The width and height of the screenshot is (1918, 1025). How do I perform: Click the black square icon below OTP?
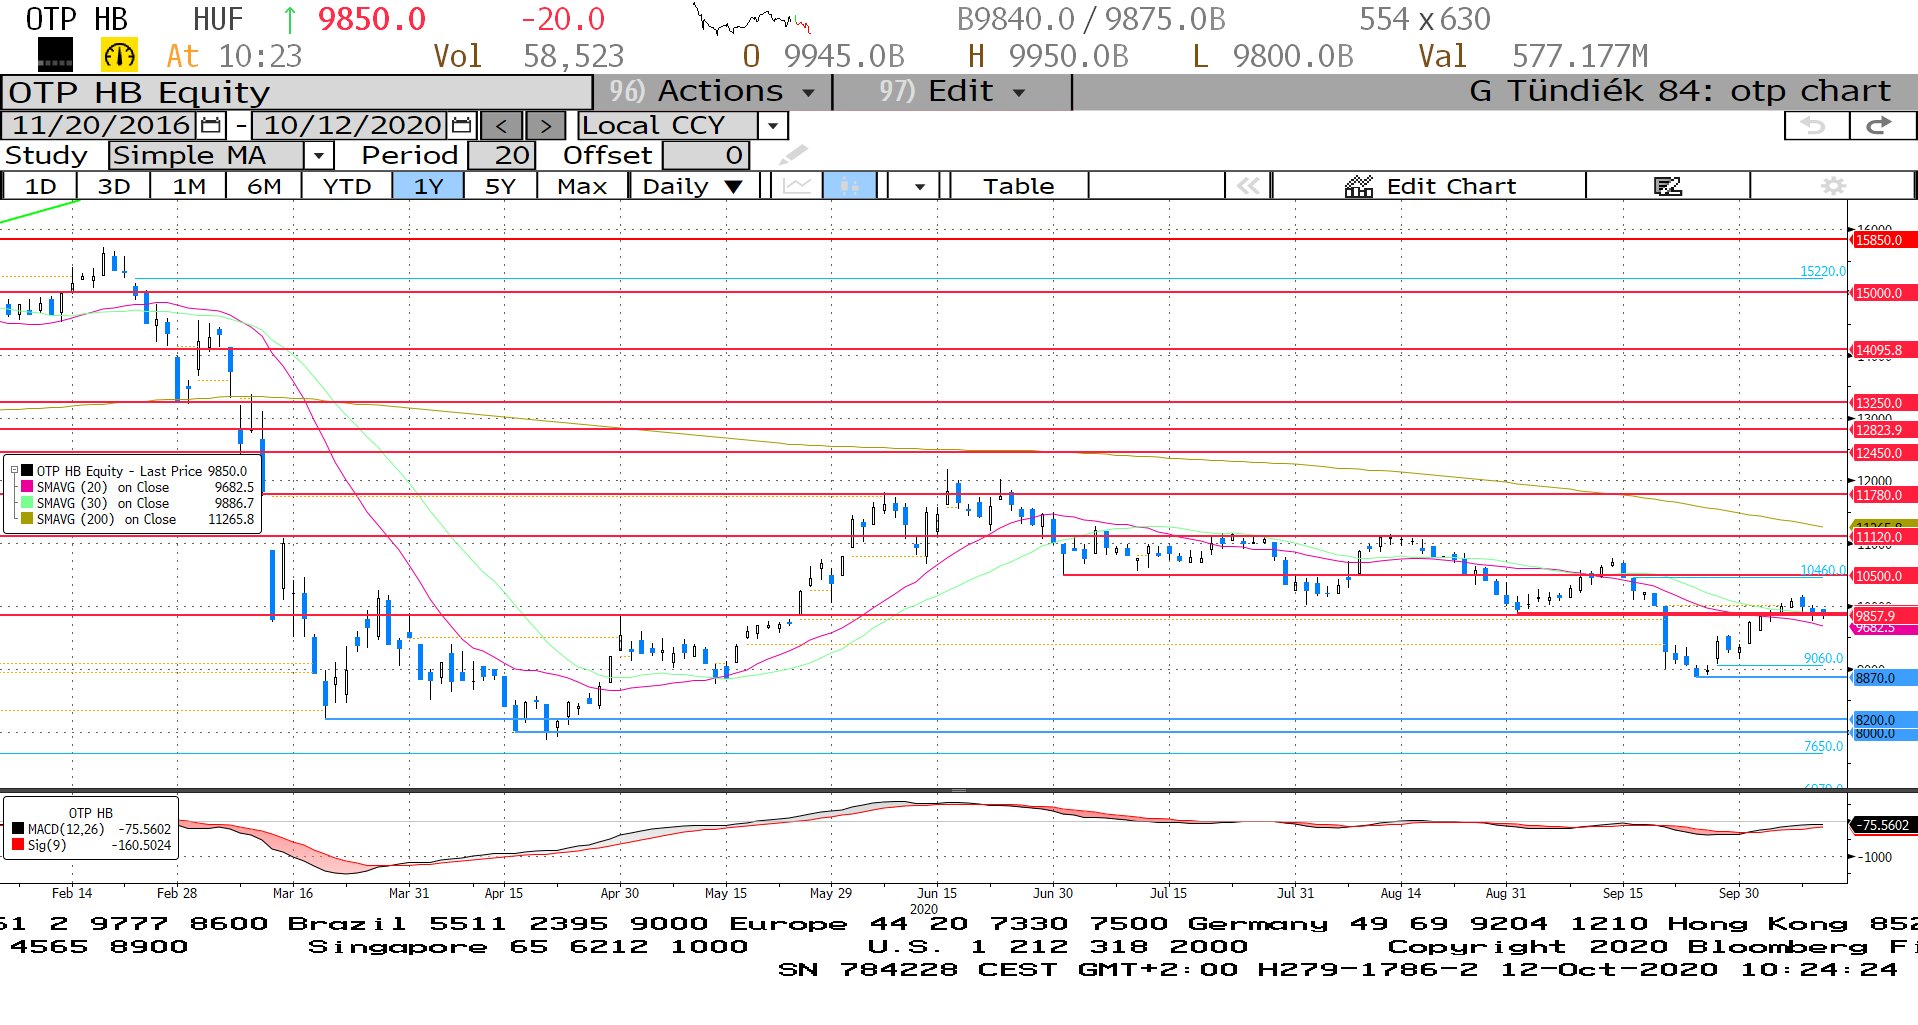pos(55,55)
